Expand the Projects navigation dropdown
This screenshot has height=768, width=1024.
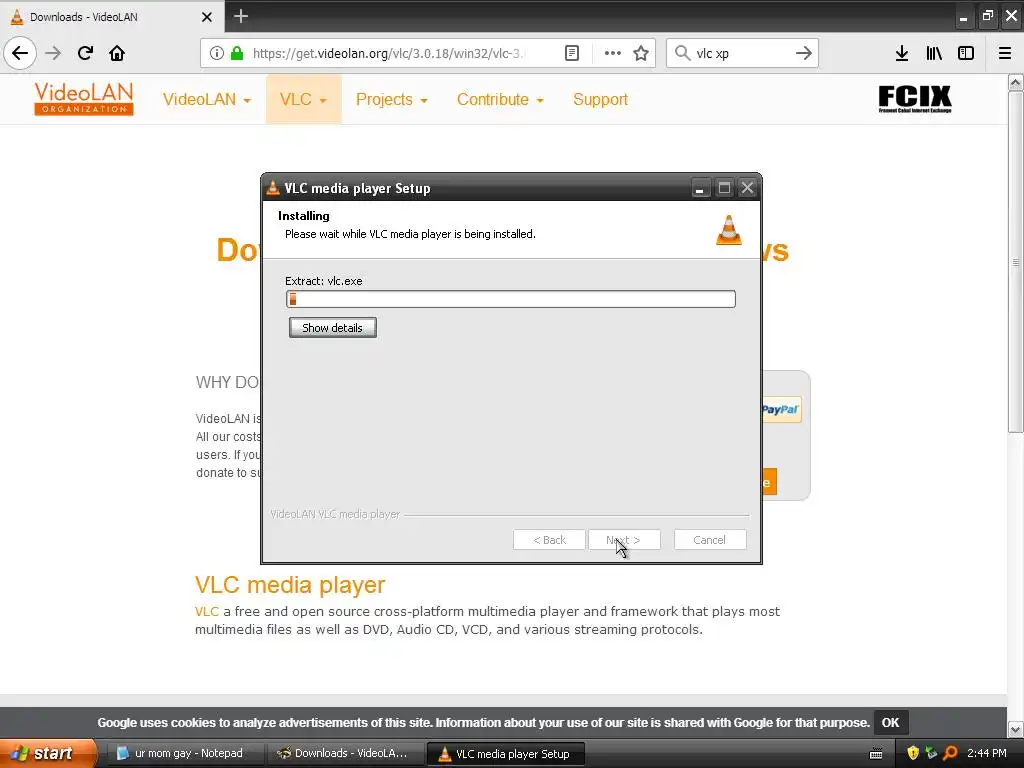[x=391, y=99]
